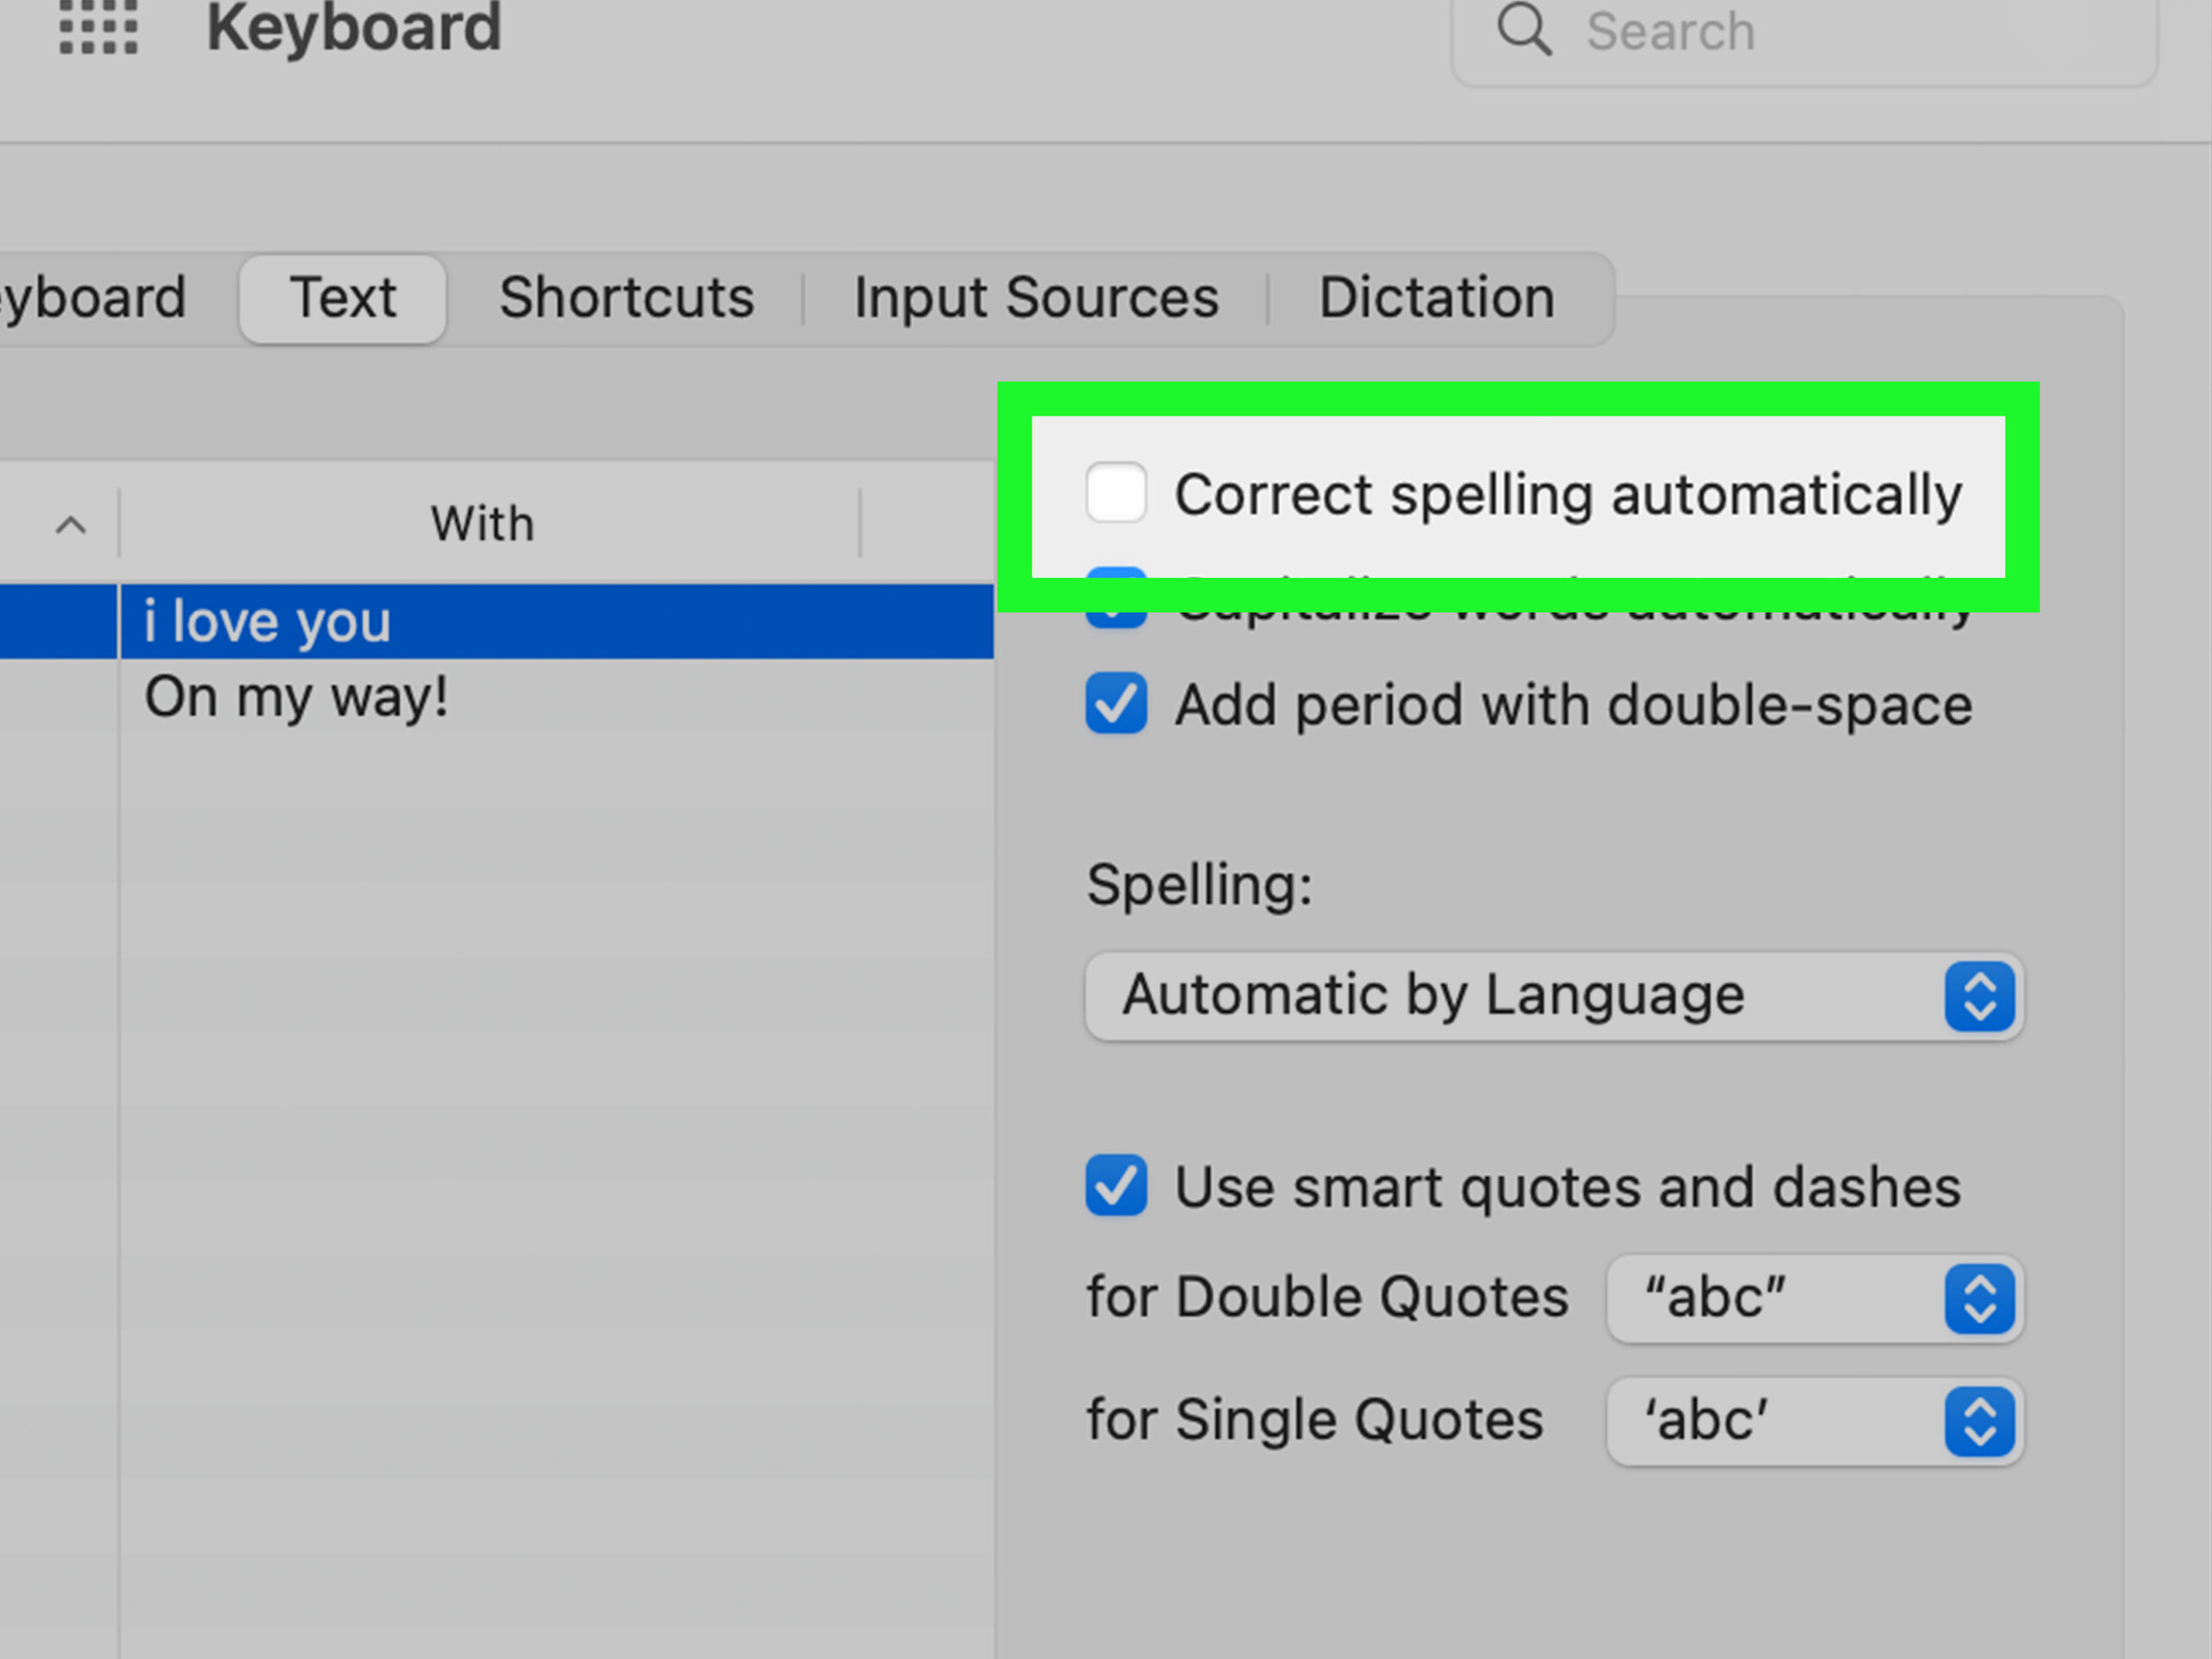This screenshot has height=1659, width=2212.
Task: Enable Correct spelling automatically checkbox
Action: (x=1116, y=493)
